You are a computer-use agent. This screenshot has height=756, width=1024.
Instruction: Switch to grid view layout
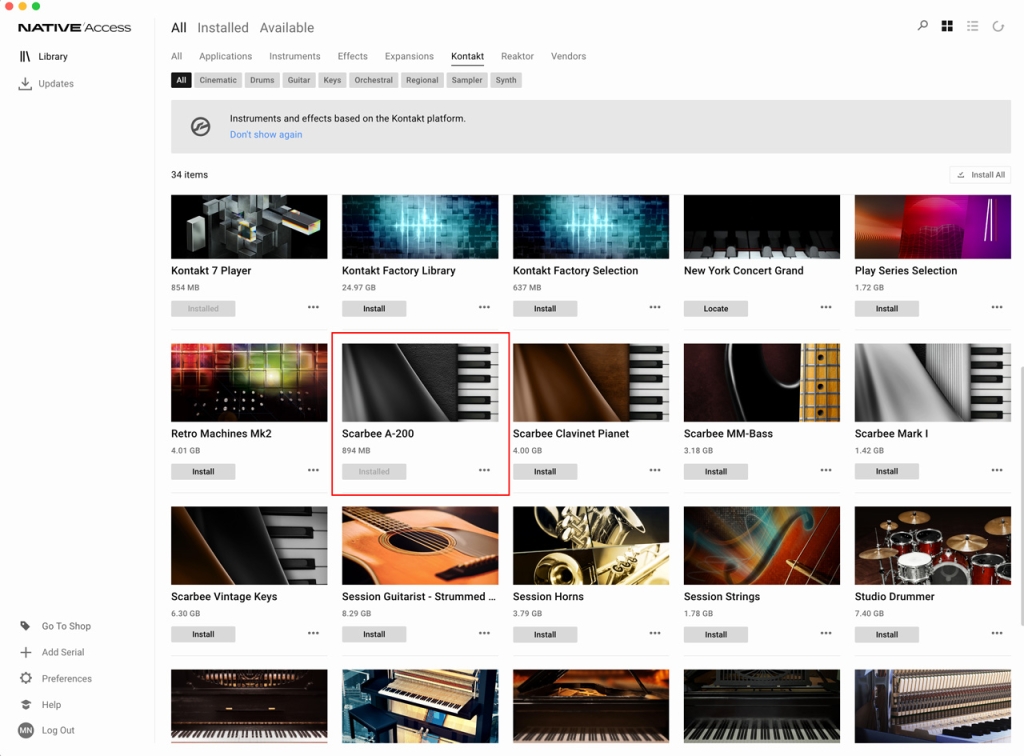[947, 26]
